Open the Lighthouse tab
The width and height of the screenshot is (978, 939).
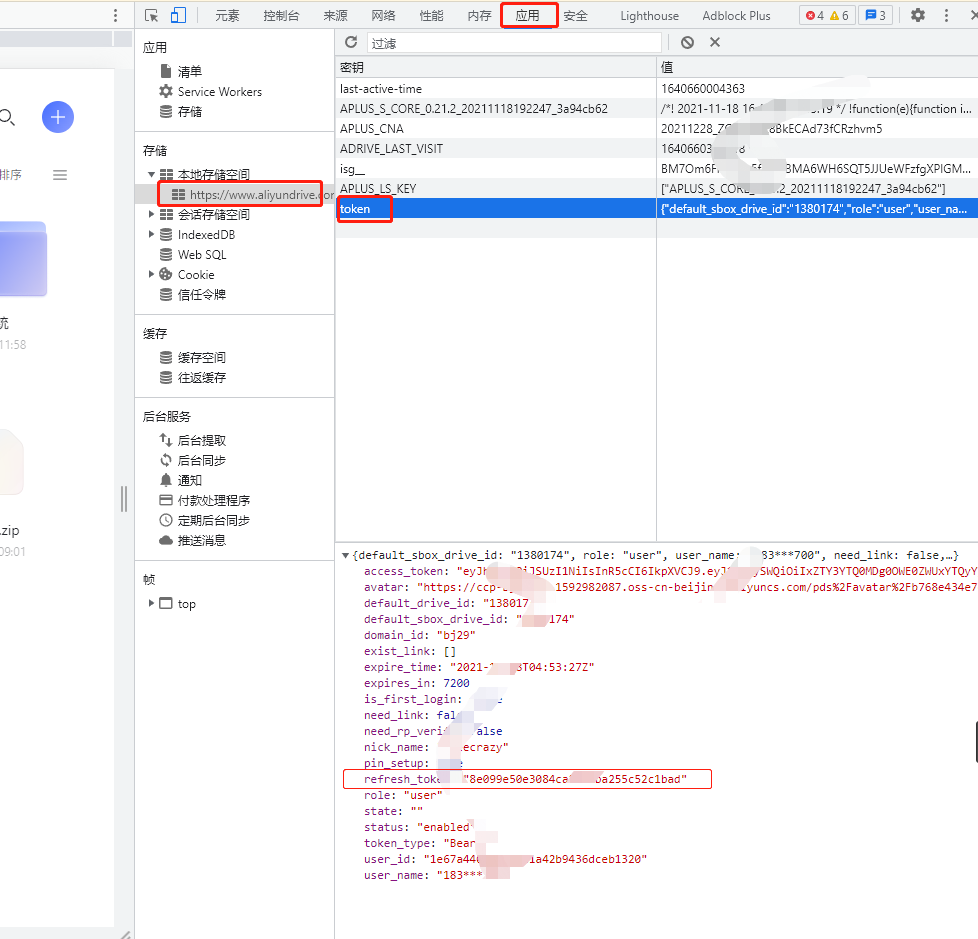click(x=649, y=15)
